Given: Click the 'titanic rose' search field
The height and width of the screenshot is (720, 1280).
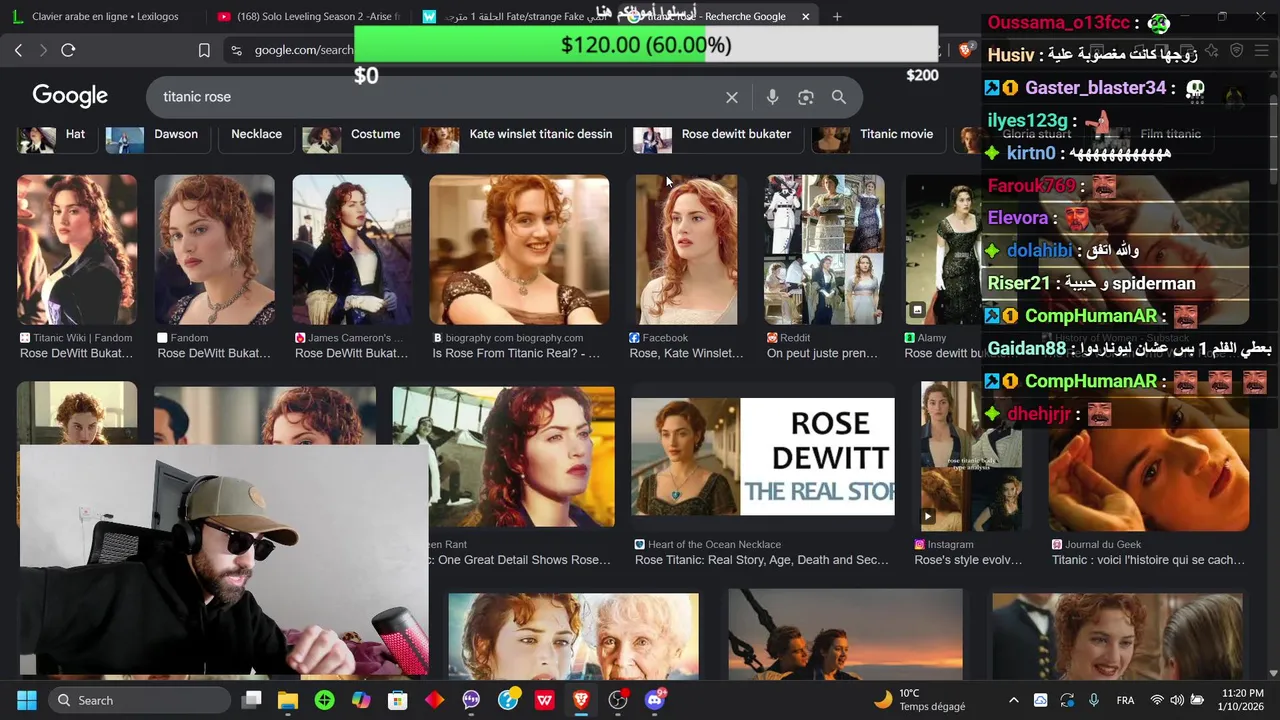Looking at the screenshot, I should (440, 97).
